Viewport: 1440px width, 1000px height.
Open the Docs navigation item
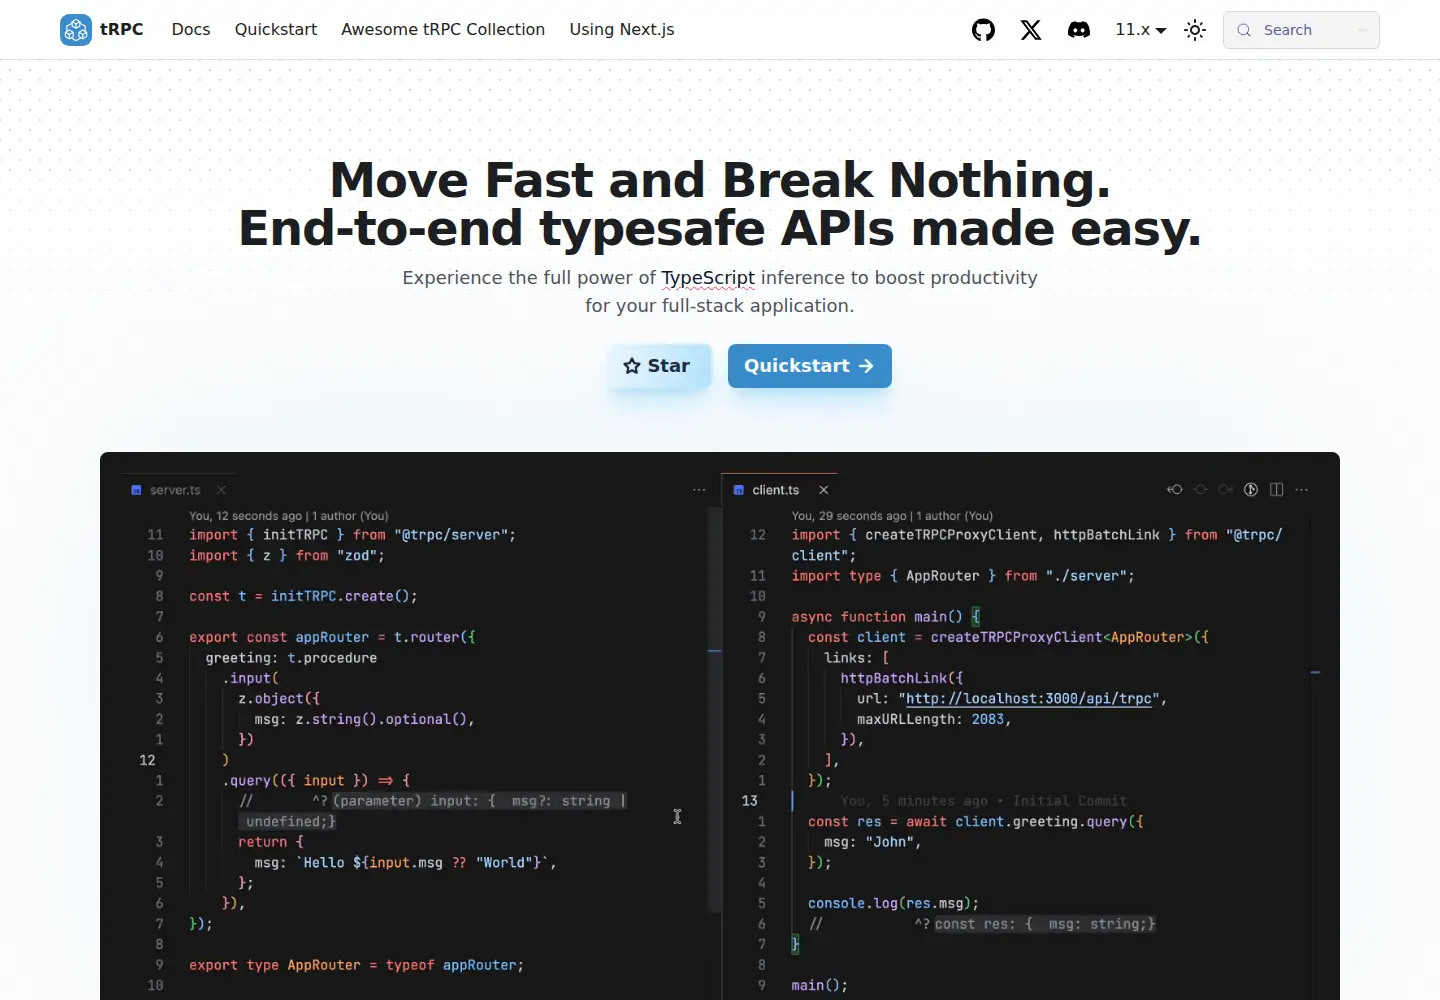click(x=191, y=30)
